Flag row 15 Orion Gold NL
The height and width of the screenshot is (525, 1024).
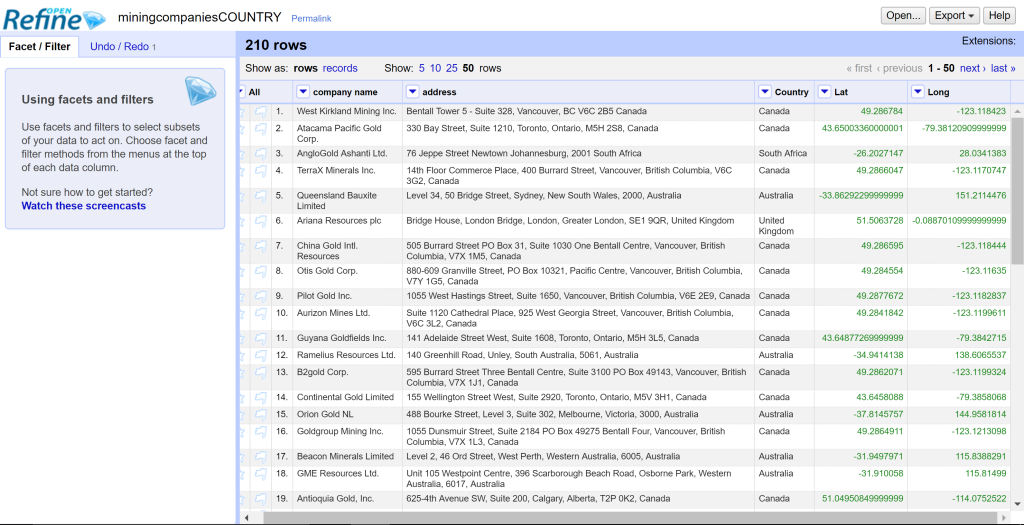pos(261,415)
